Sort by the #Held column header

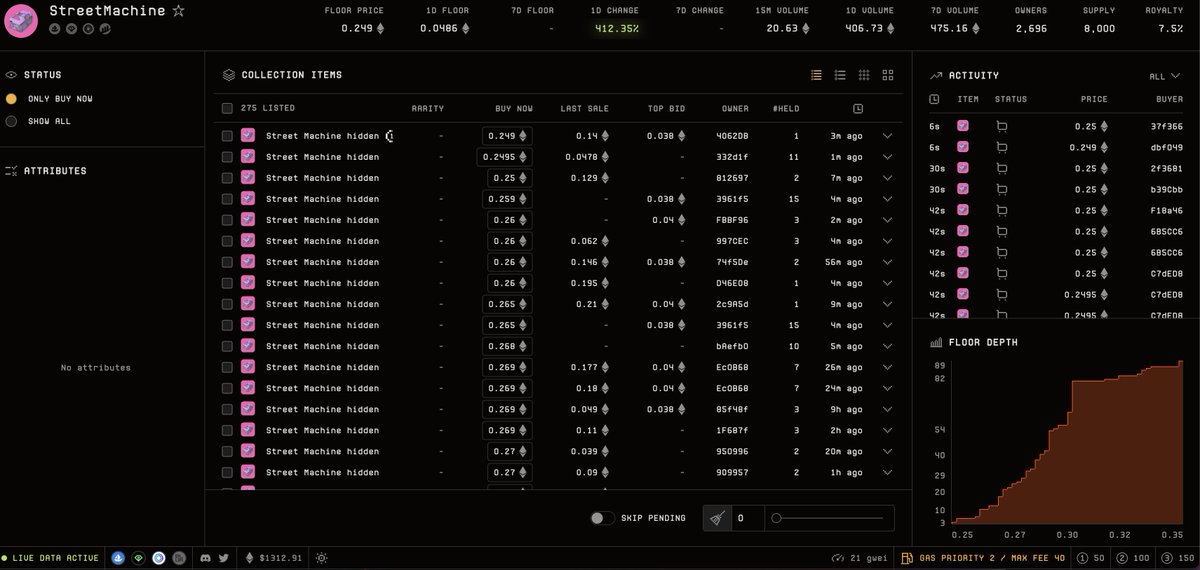[x=786, y=108]
